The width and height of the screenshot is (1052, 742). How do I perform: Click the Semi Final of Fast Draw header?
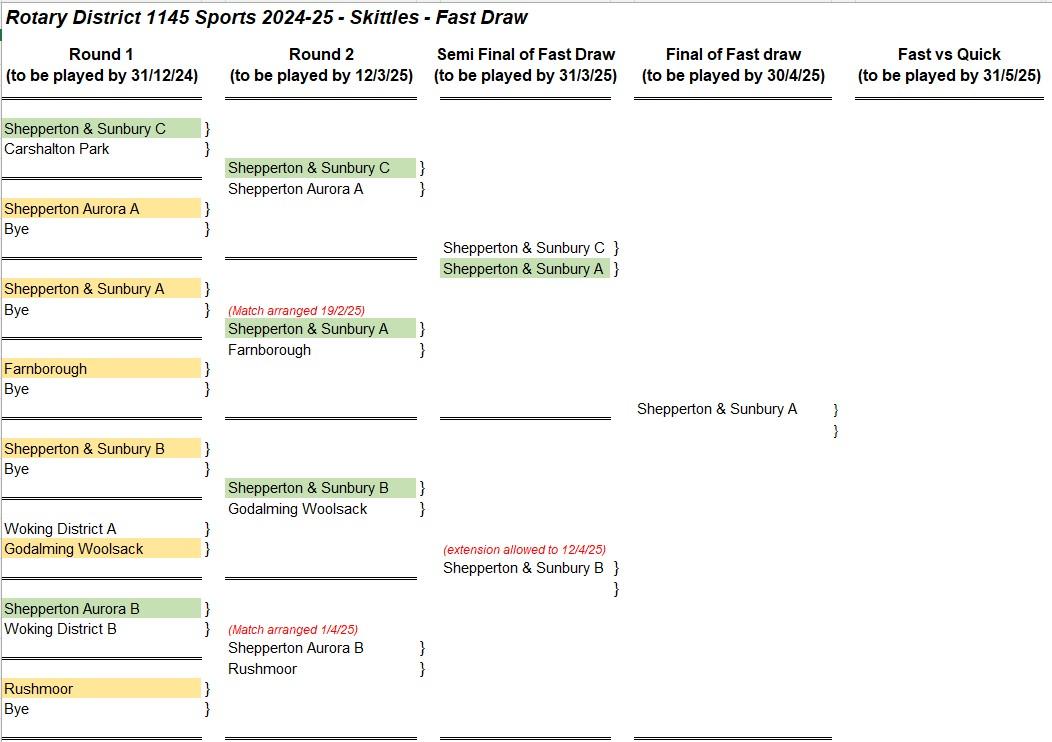point(525,64)
